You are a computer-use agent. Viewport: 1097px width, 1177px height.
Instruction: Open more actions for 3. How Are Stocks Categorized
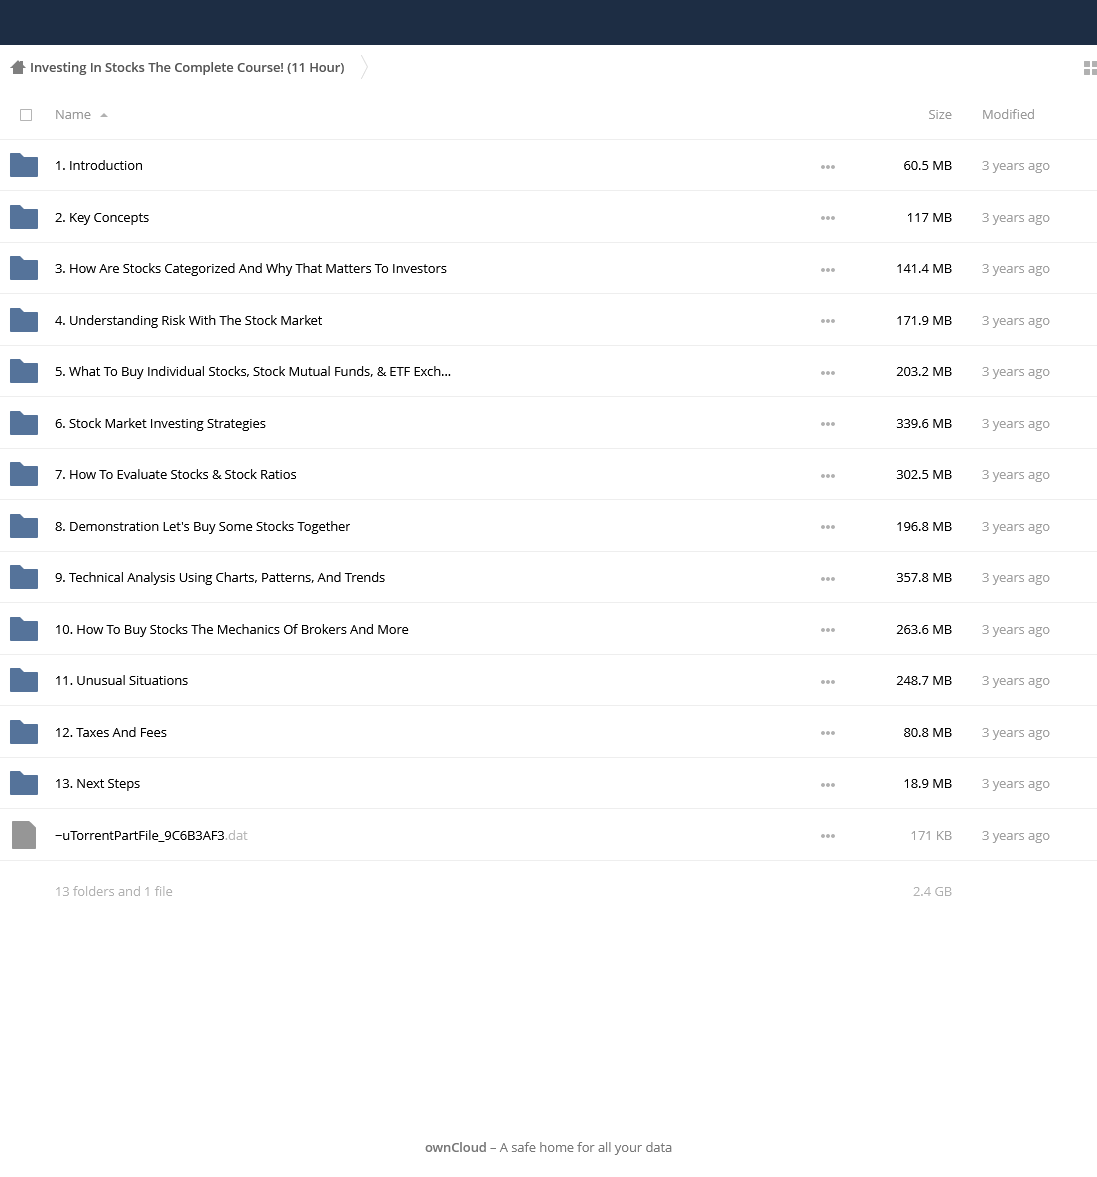pos(827,269)
